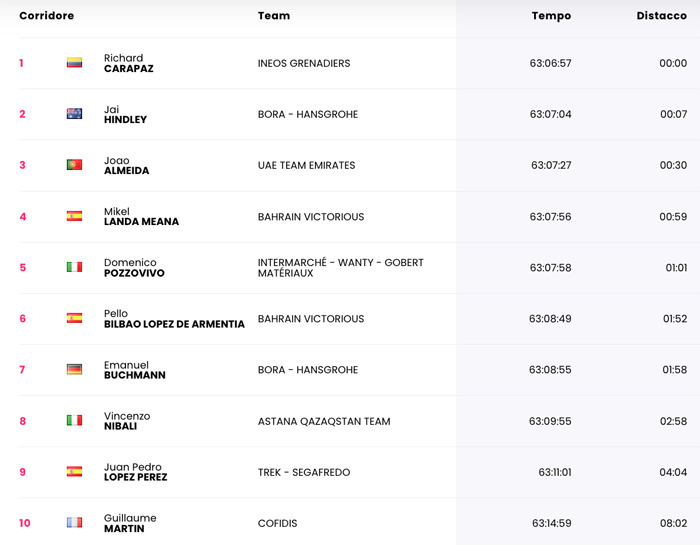Open Richard Carapaz rider name
This screenshot has height=545, width=700.
click(128, 63)
